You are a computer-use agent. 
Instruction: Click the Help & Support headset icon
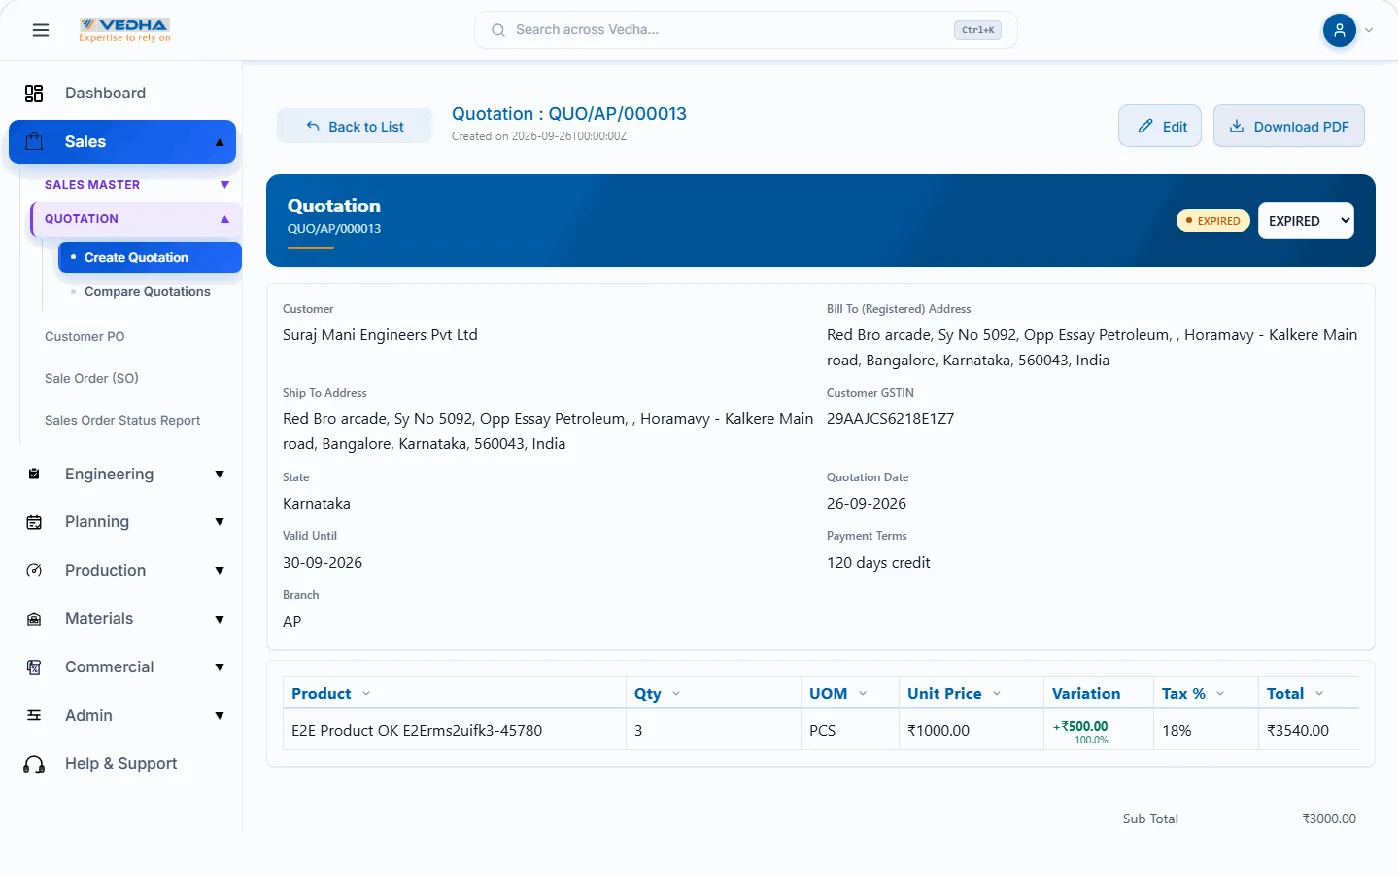pyautogui.click(x=34, y=764)
